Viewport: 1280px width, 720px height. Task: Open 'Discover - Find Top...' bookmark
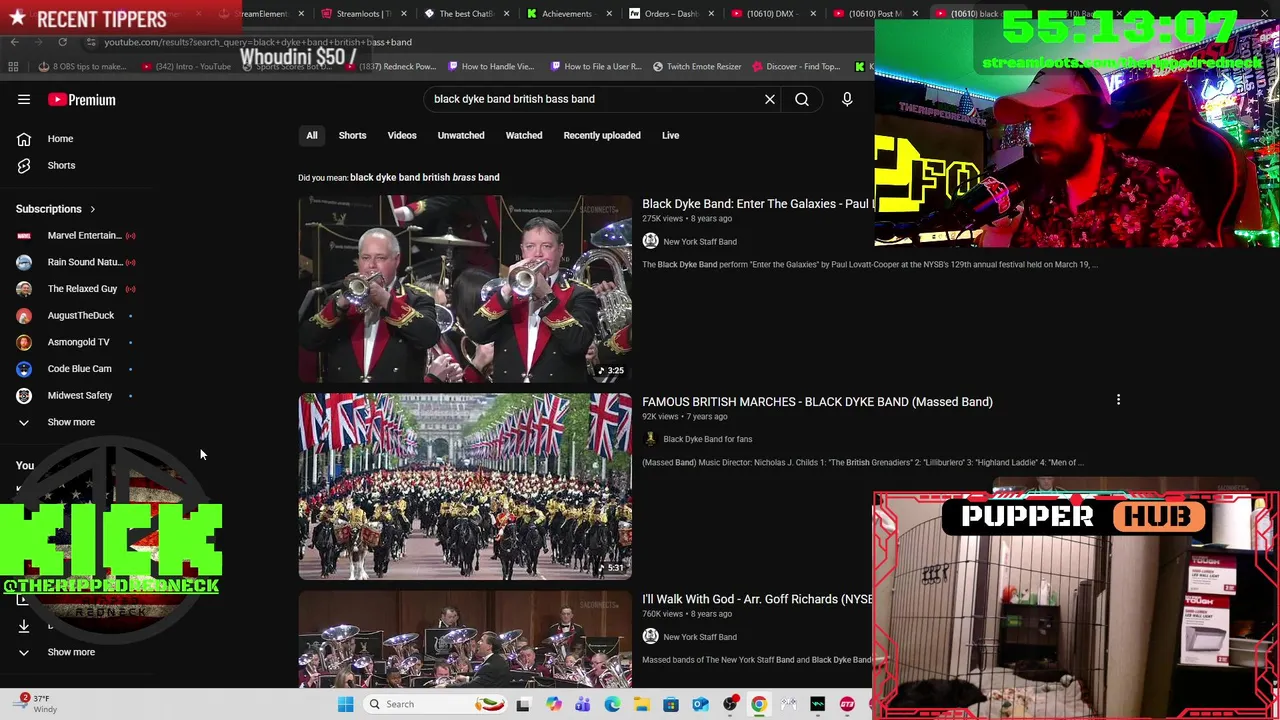point(796,66)
